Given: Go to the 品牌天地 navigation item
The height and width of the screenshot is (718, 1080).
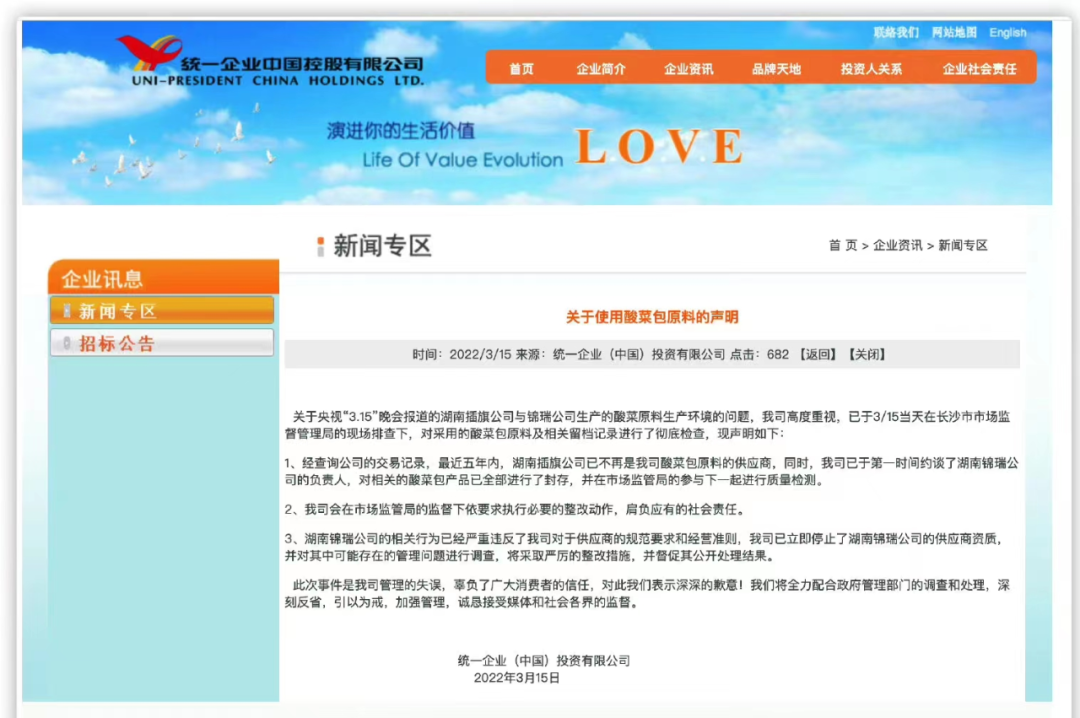Looking at the screenshot, I should point(776,69).
